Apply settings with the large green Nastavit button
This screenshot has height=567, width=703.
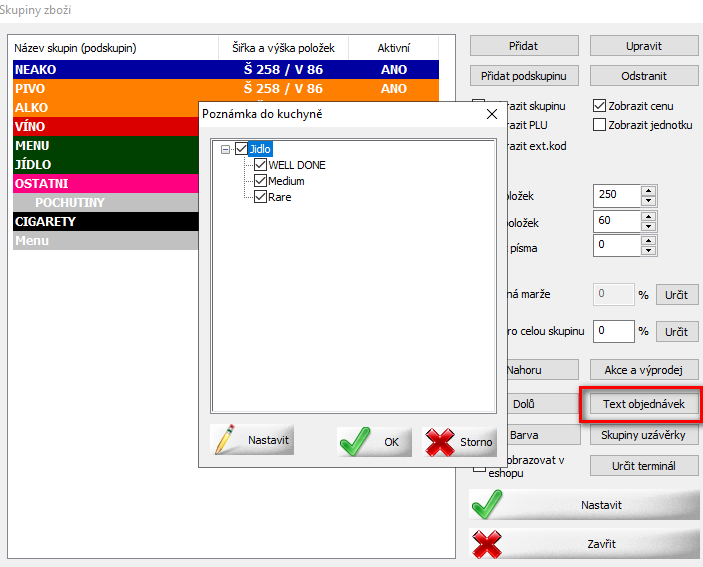point(585,505)
